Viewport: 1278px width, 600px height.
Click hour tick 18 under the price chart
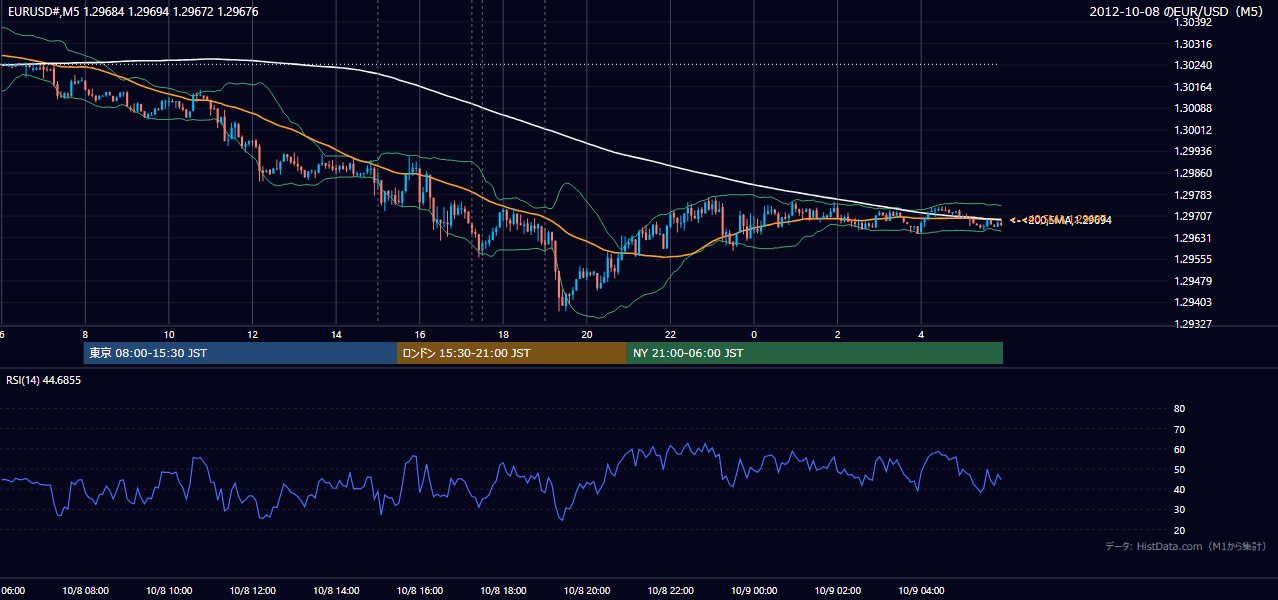click(x=503, y=334)
